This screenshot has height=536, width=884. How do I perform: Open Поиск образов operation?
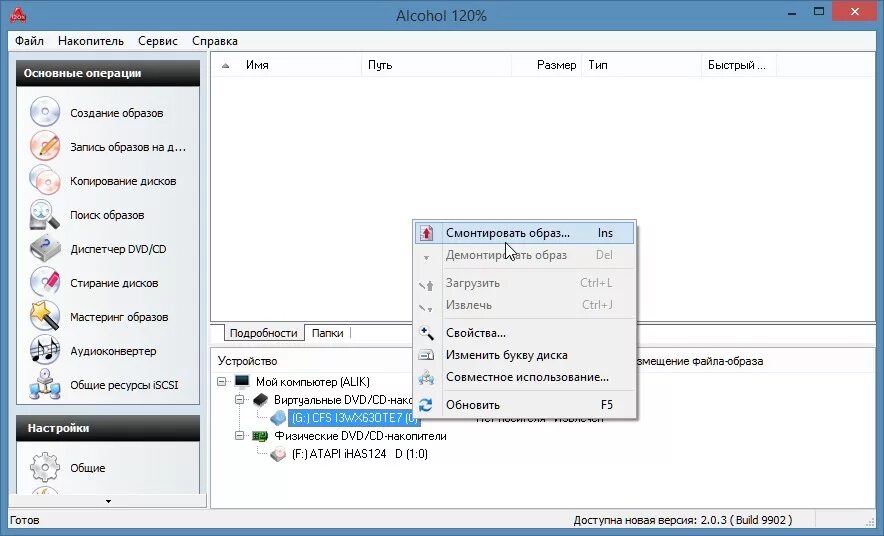pyautogui.click(x=108, y=215)
